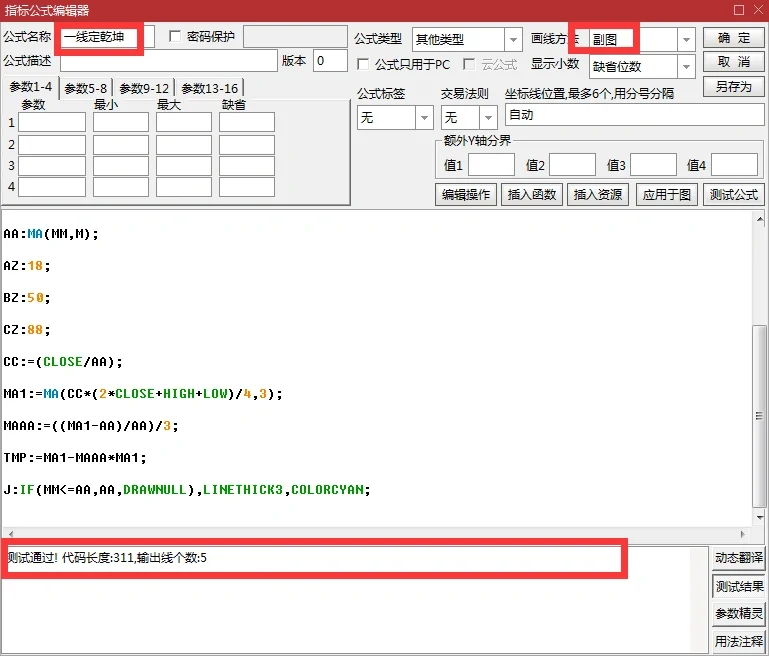Open the 显示小数 缺省位数 dropdown

pos(687,66)
